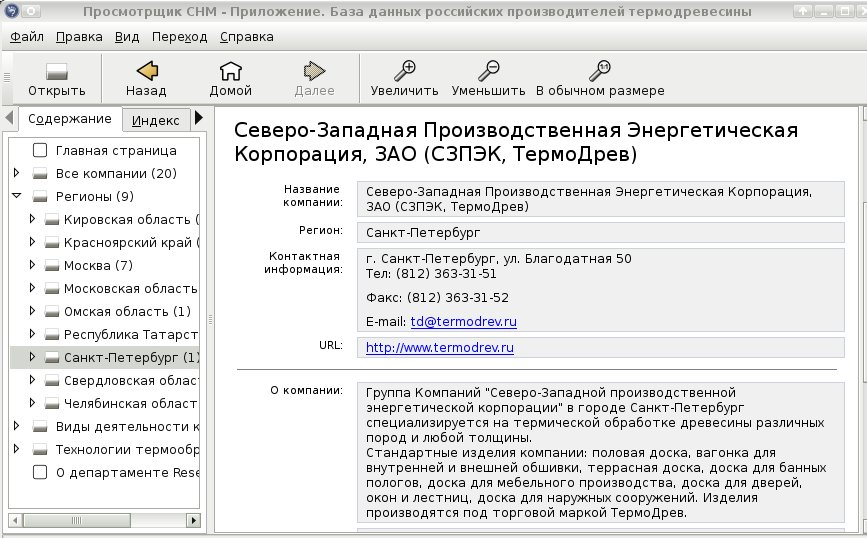Screen dimensions: 867x538
Task: Click the book icon beside Красноярский край
Action: [x=52, y=243]
